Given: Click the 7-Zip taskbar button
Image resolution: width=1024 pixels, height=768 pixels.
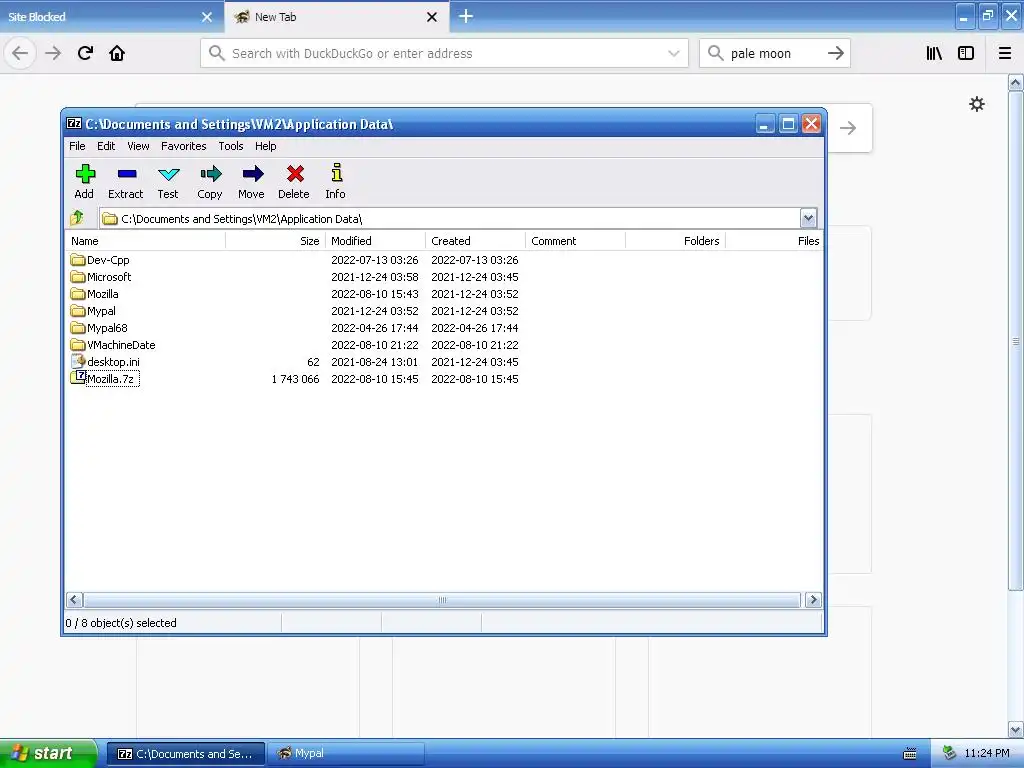Looking at the screenshot, I should coord(186,754).
